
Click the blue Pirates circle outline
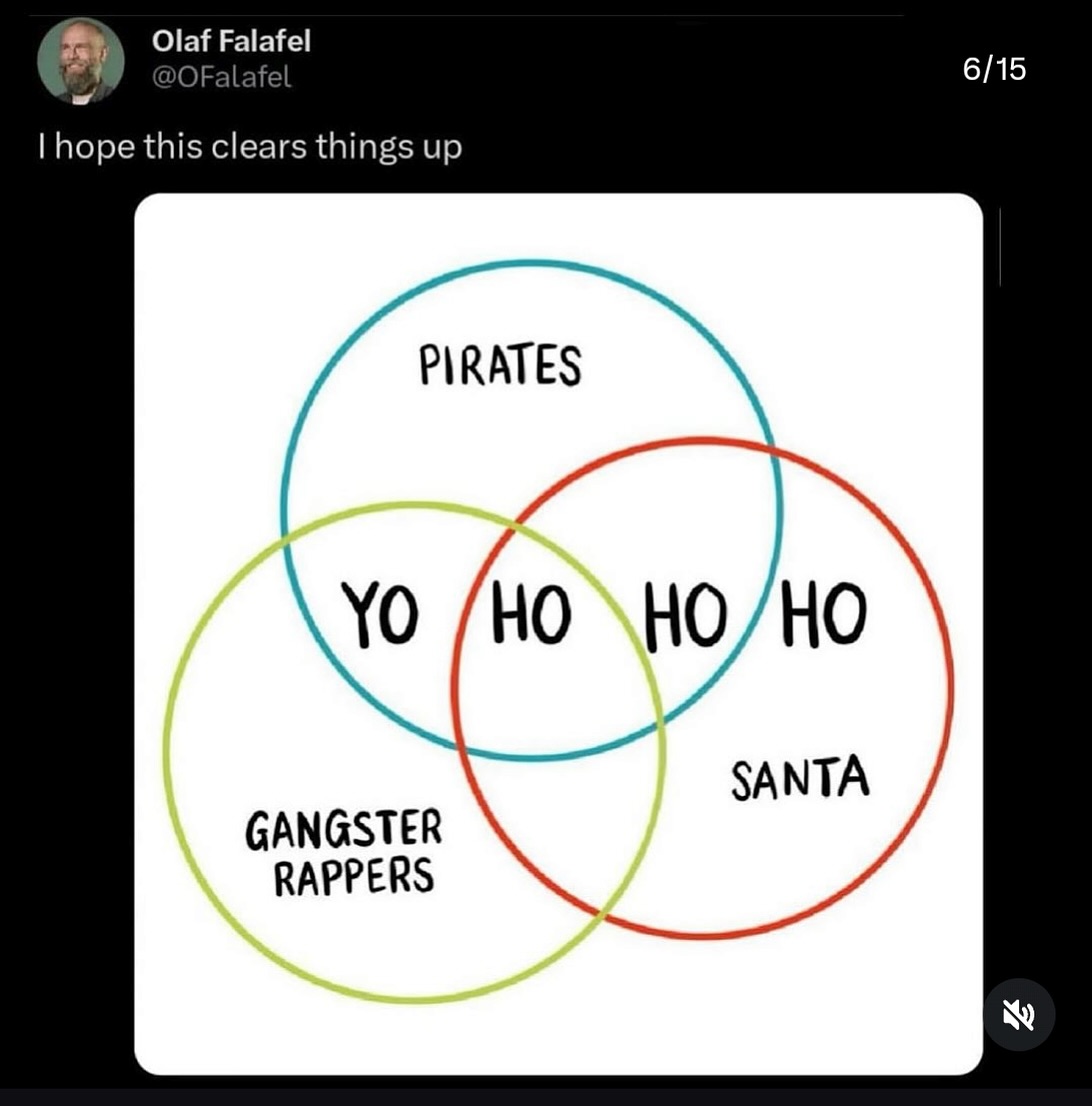[531, 263]
